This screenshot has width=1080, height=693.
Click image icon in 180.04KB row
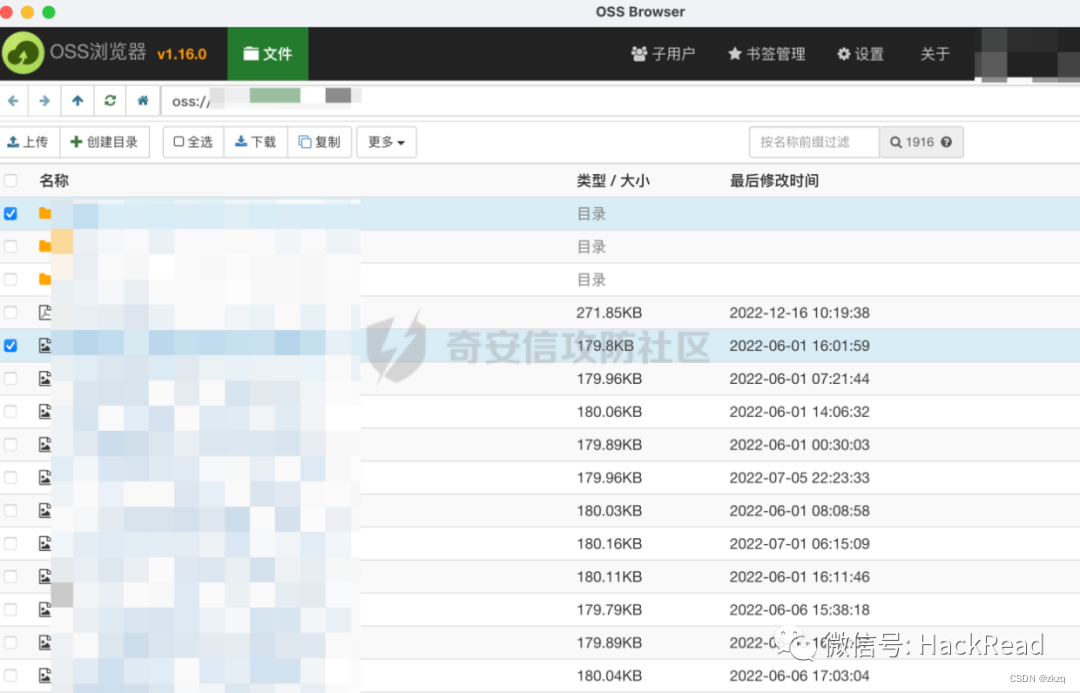pos(45,676)
